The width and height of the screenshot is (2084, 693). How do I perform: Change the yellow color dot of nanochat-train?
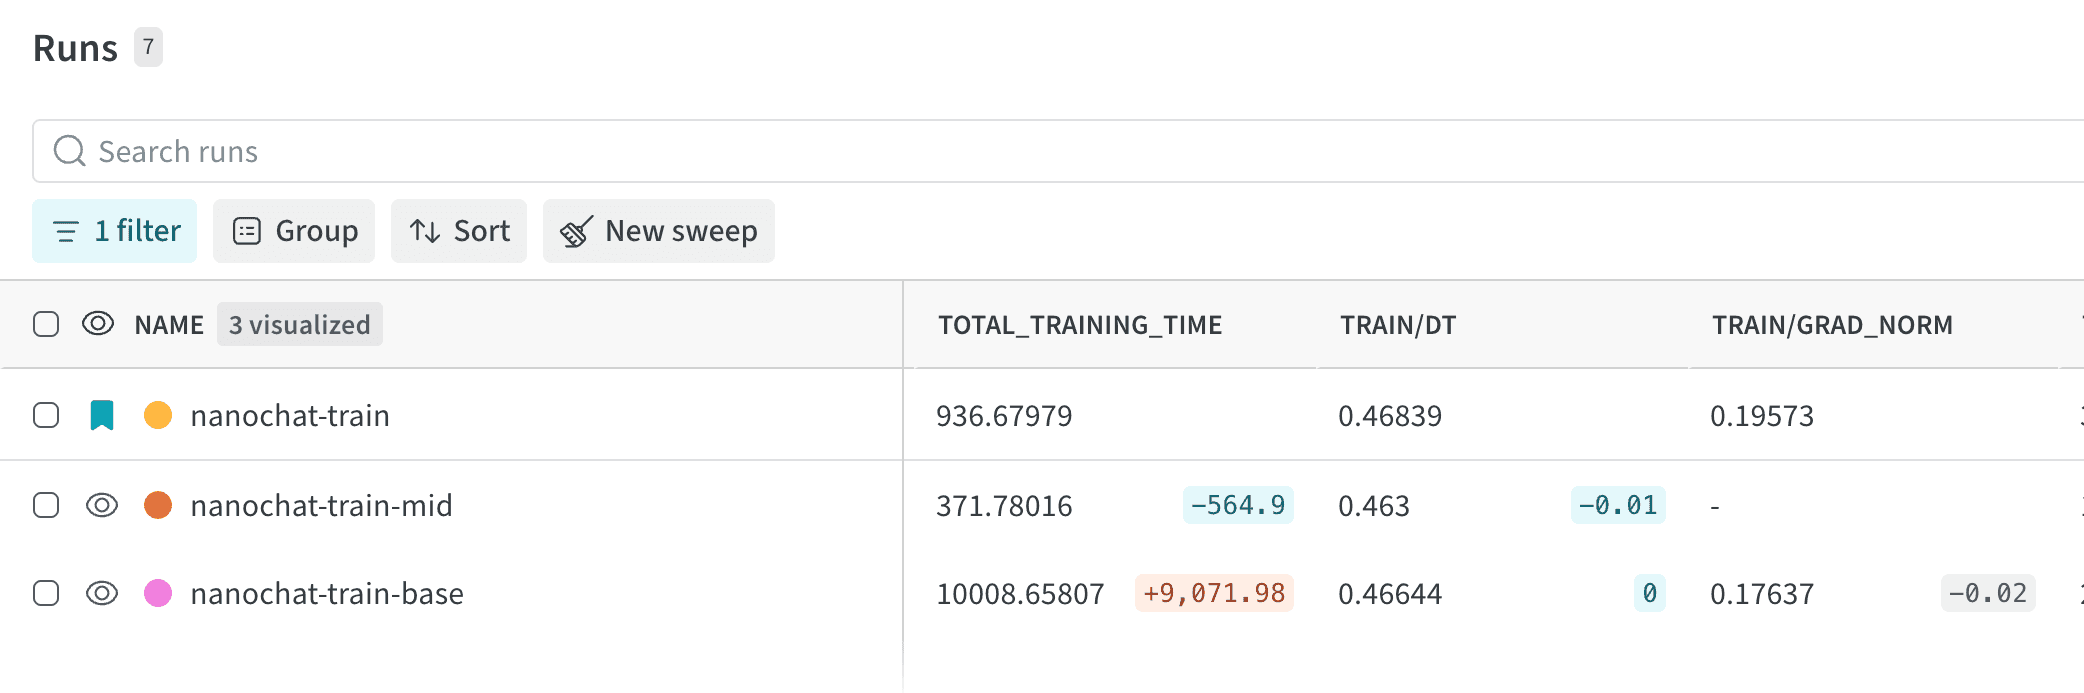pos(158,415)
